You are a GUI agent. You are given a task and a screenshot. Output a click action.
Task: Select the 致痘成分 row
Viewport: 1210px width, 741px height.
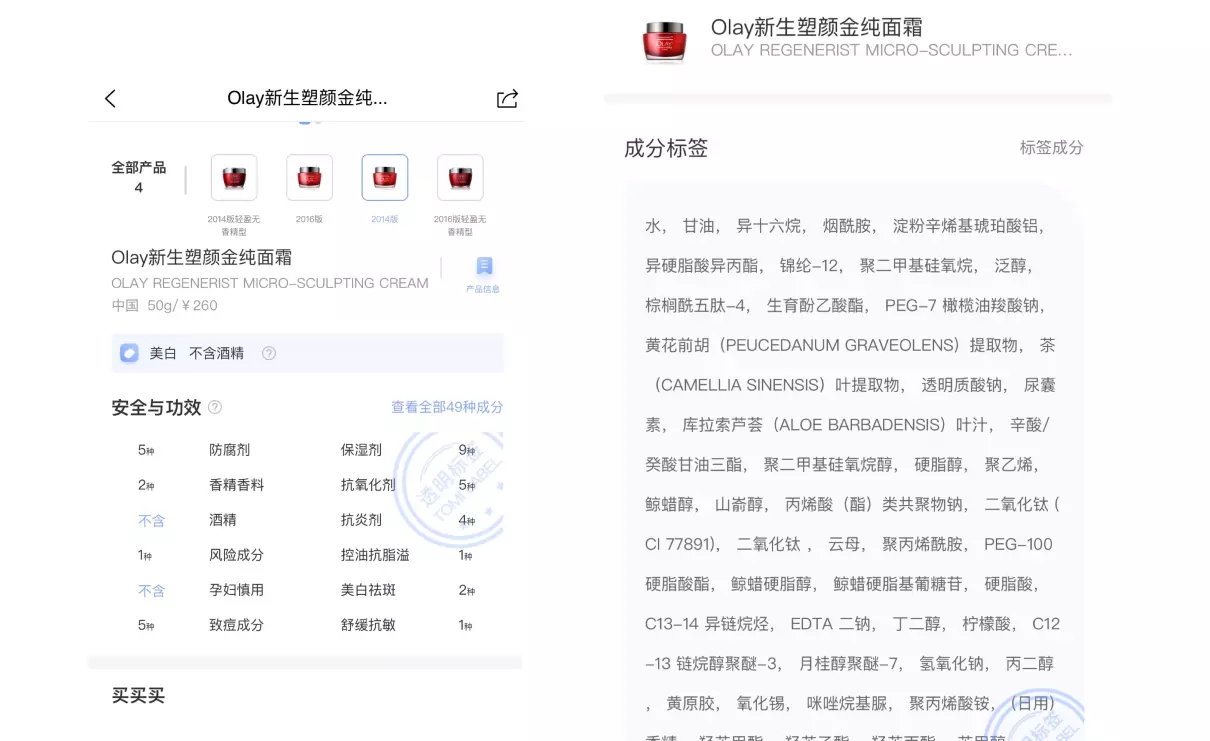pos(202,625)
